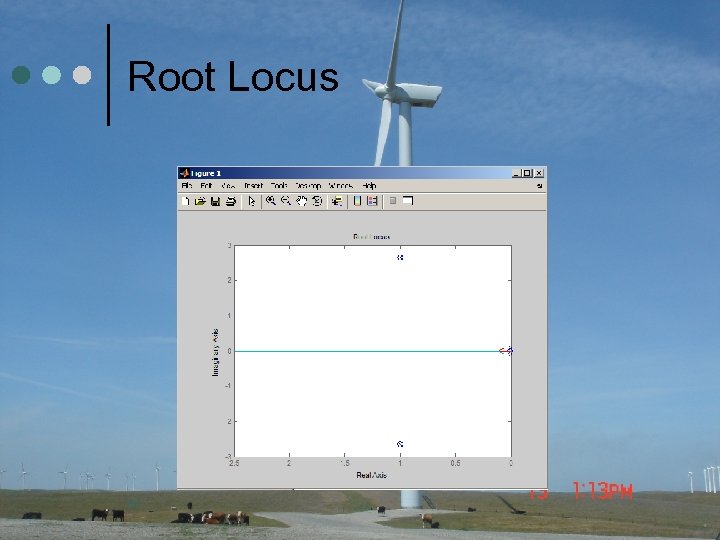Open the Tools menu

[x=279, y=186]
